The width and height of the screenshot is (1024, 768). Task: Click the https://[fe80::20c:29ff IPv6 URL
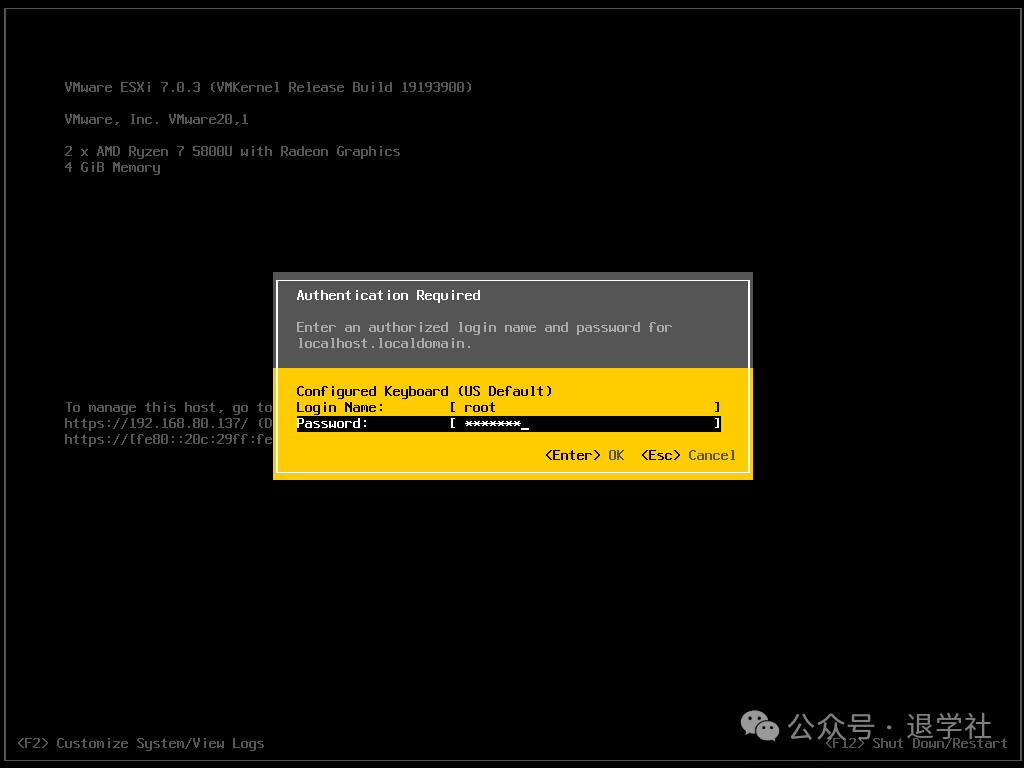click(x=168, y=440)
